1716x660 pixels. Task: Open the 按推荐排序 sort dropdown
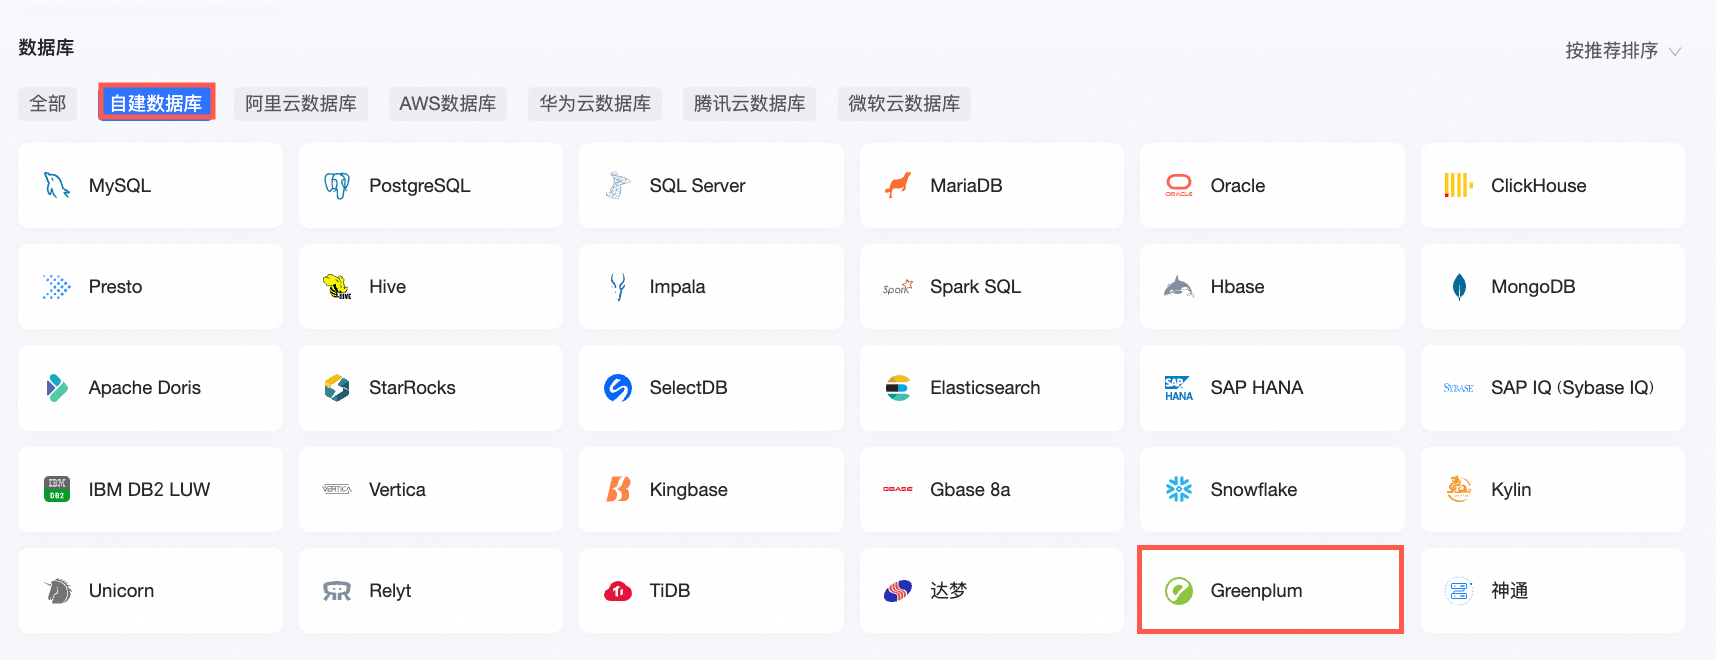tap(1623, 51)
